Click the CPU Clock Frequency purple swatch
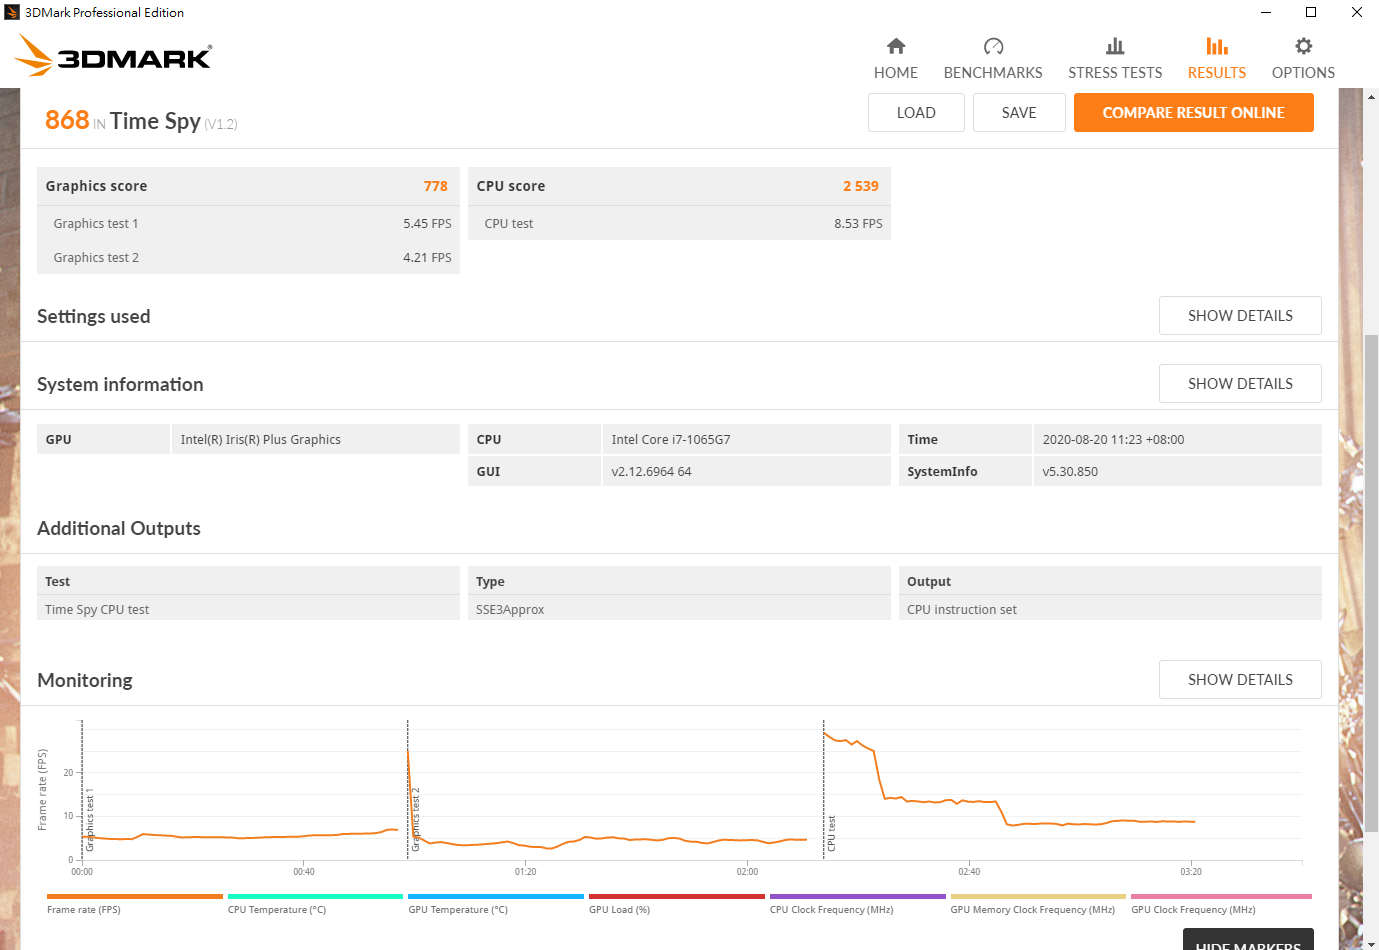This screenshot has width=1379, height=950. click(857, 896)
